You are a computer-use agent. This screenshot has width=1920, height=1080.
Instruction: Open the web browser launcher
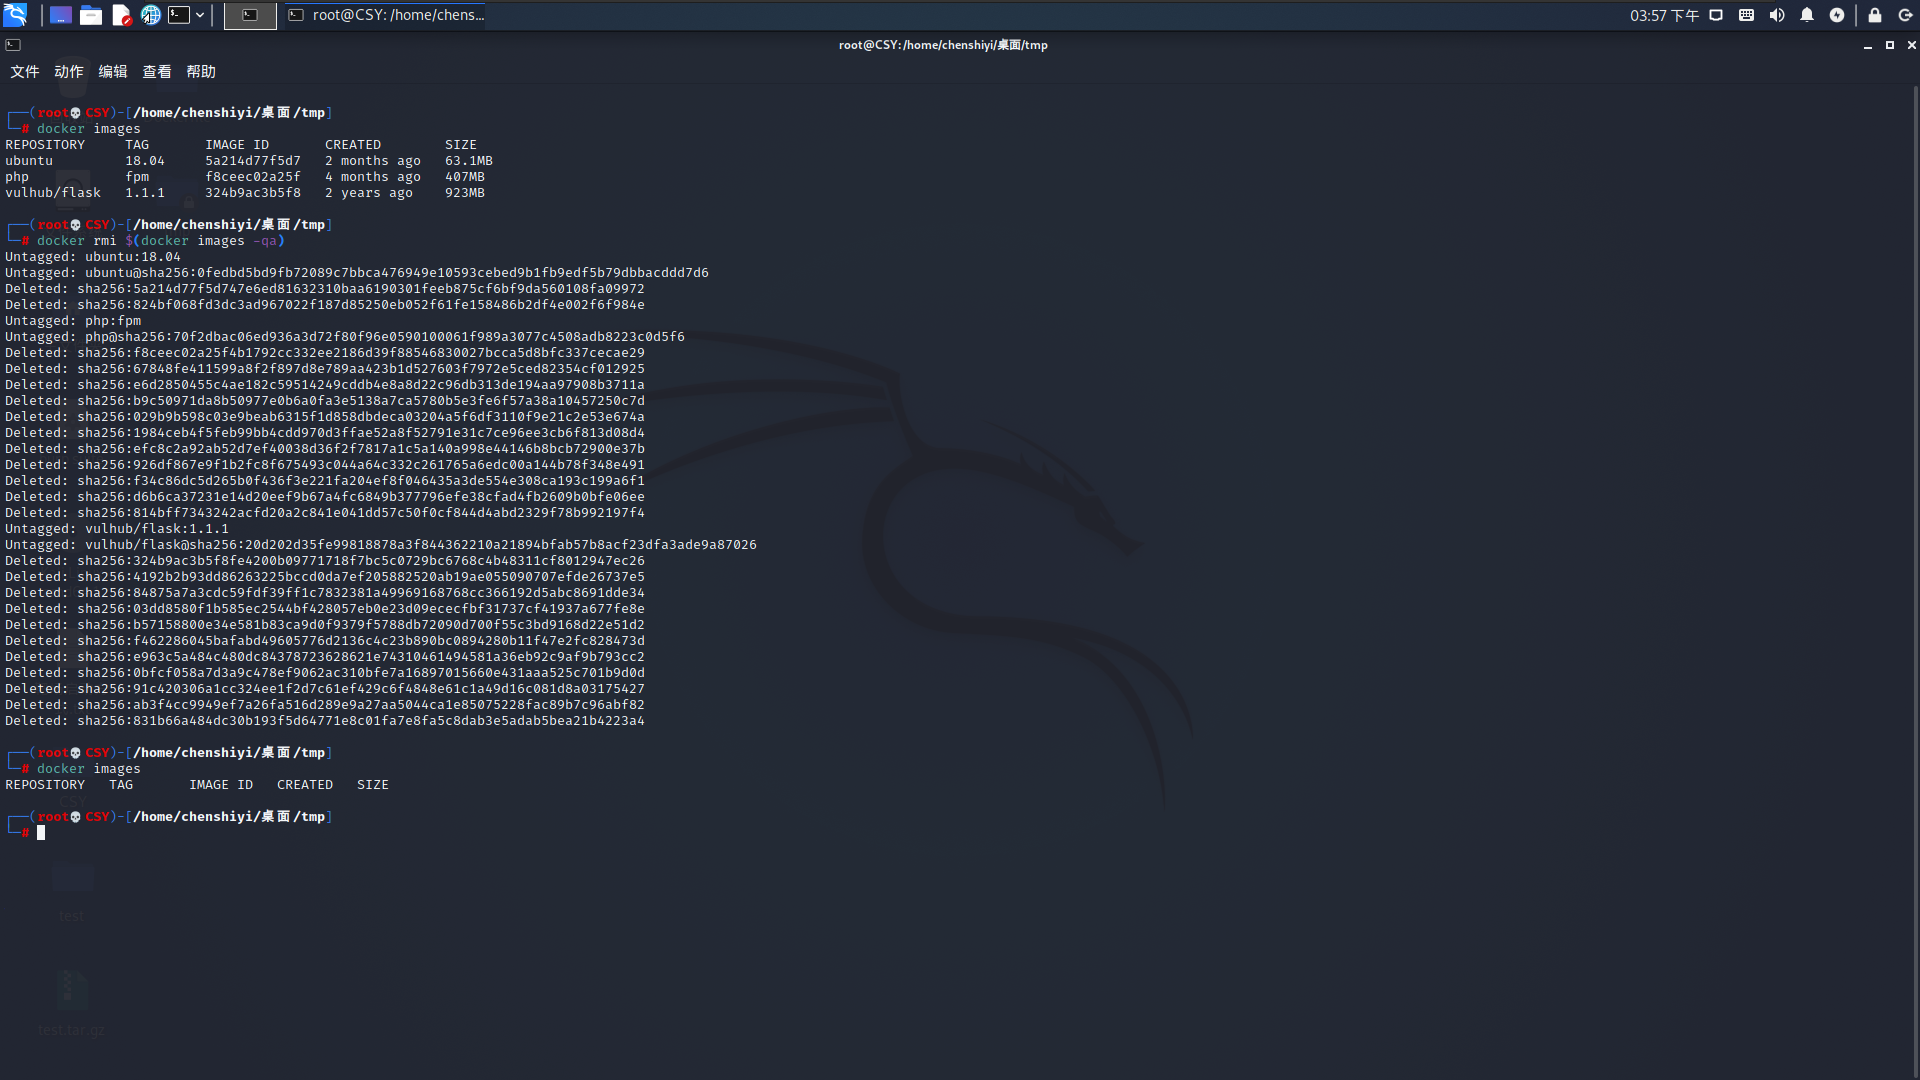tap(150, 15)
